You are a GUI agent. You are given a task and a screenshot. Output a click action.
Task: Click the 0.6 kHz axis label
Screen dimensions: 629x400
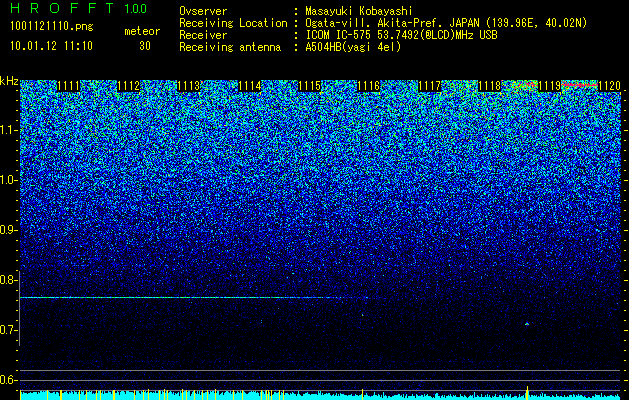pyautogui.click(x=8, y=380)
